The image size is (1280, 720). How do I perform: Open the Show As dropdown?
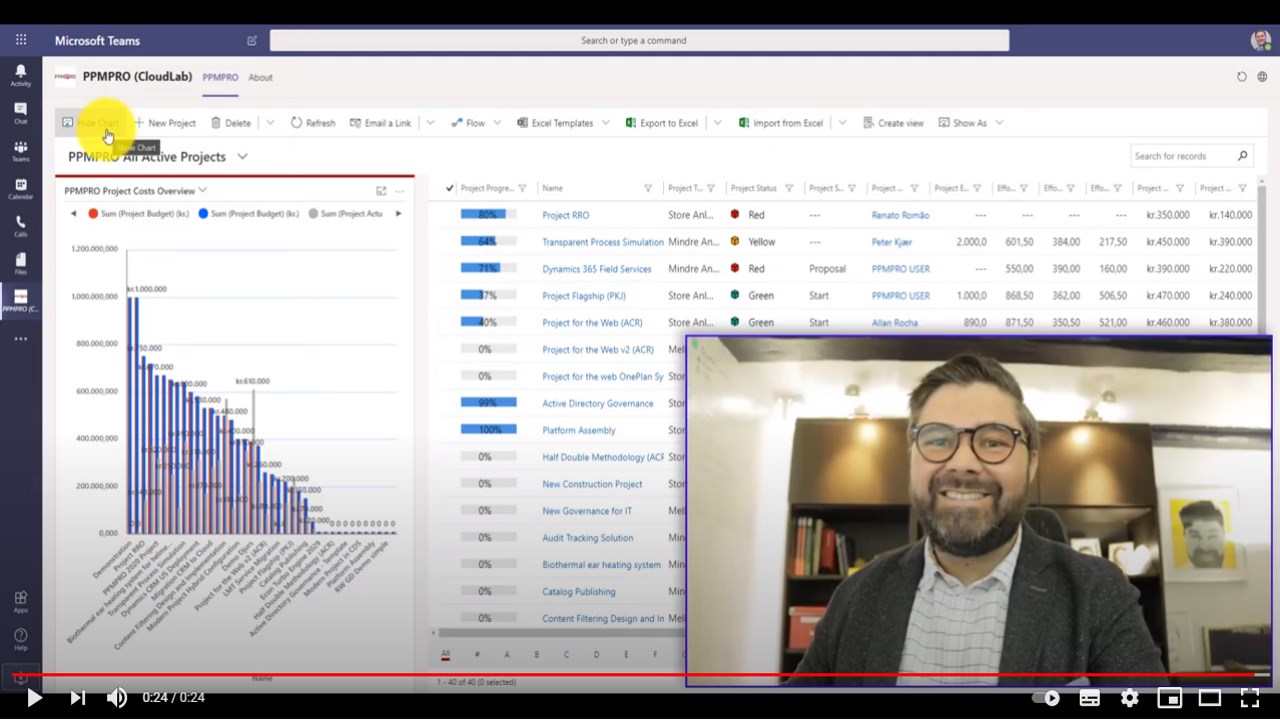tap(971, 123)
